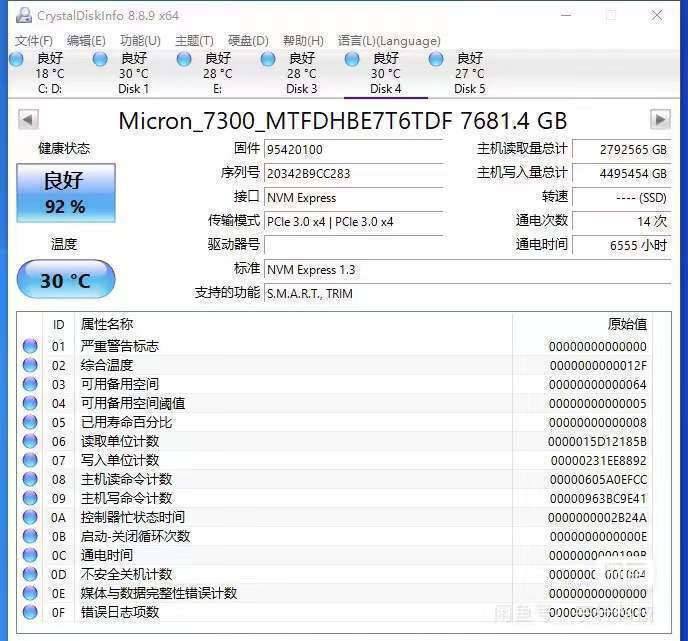Click status icon of row 0A 控制器忙状态时间

(30, 517)
